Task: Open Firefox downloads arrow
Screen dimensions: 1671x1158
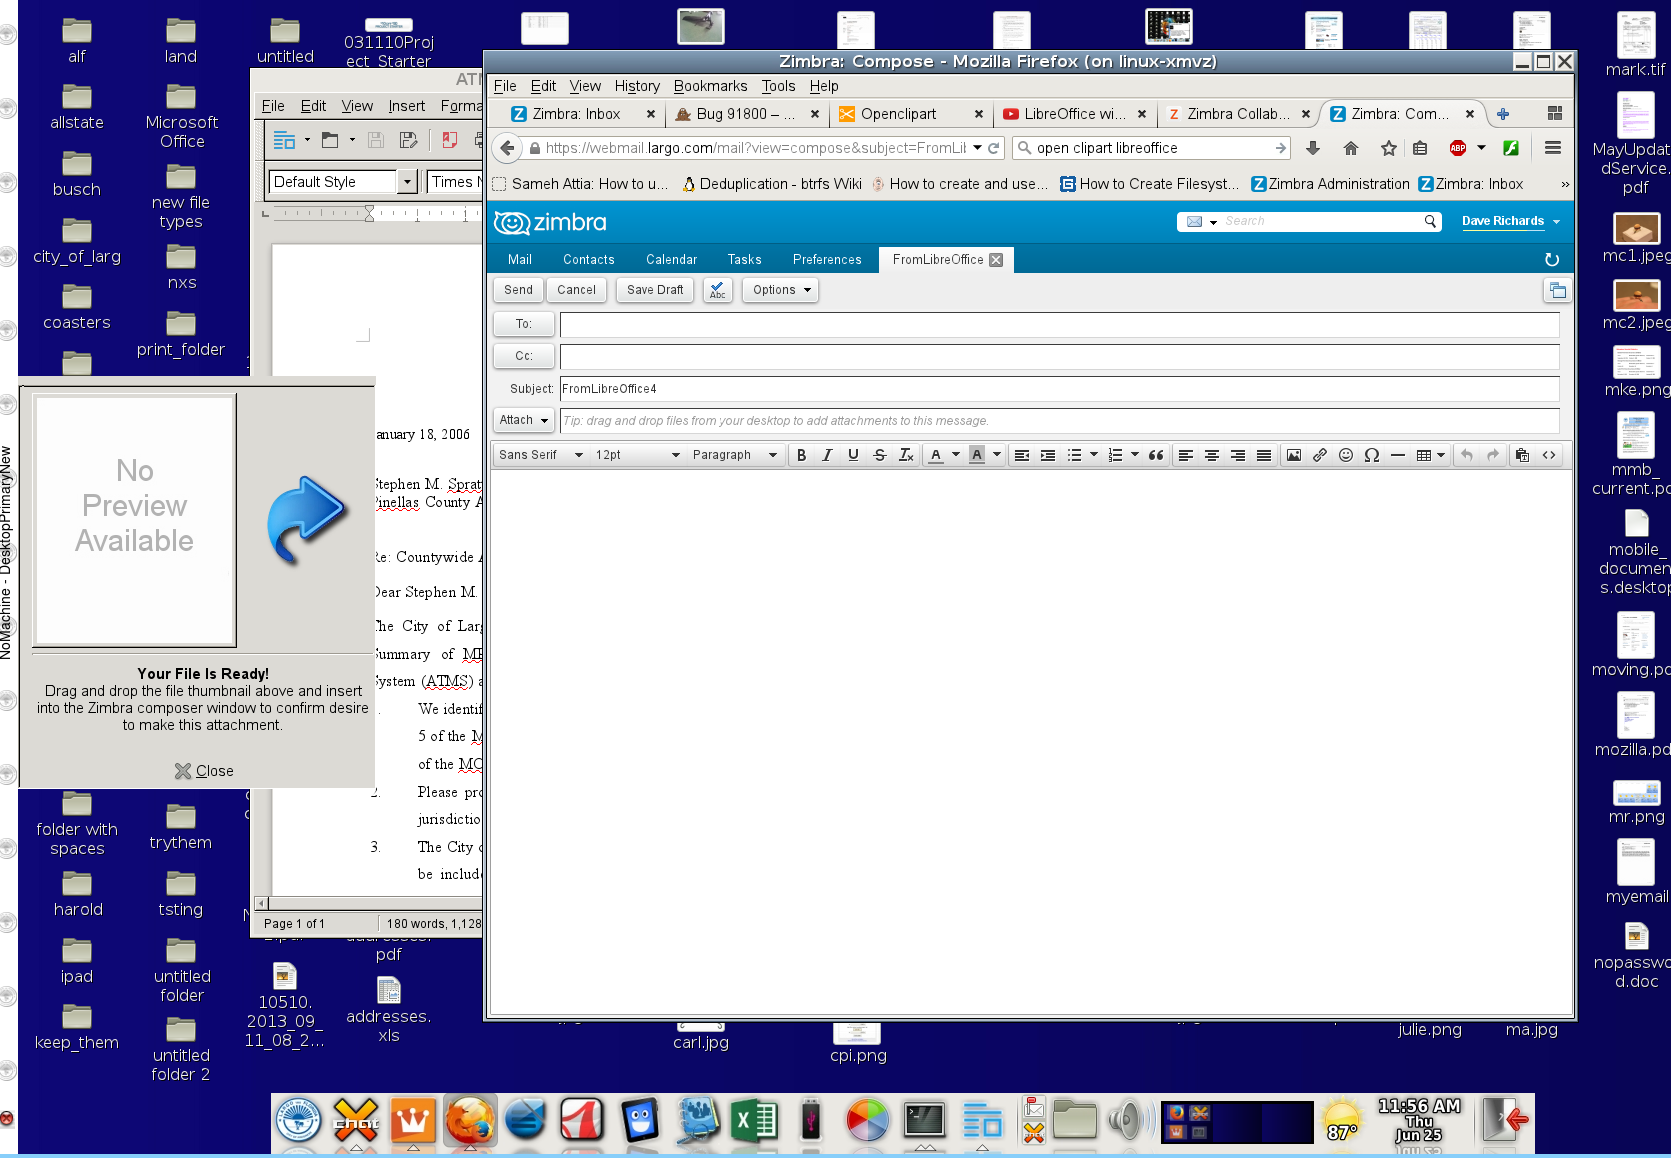Action: 1313,148
